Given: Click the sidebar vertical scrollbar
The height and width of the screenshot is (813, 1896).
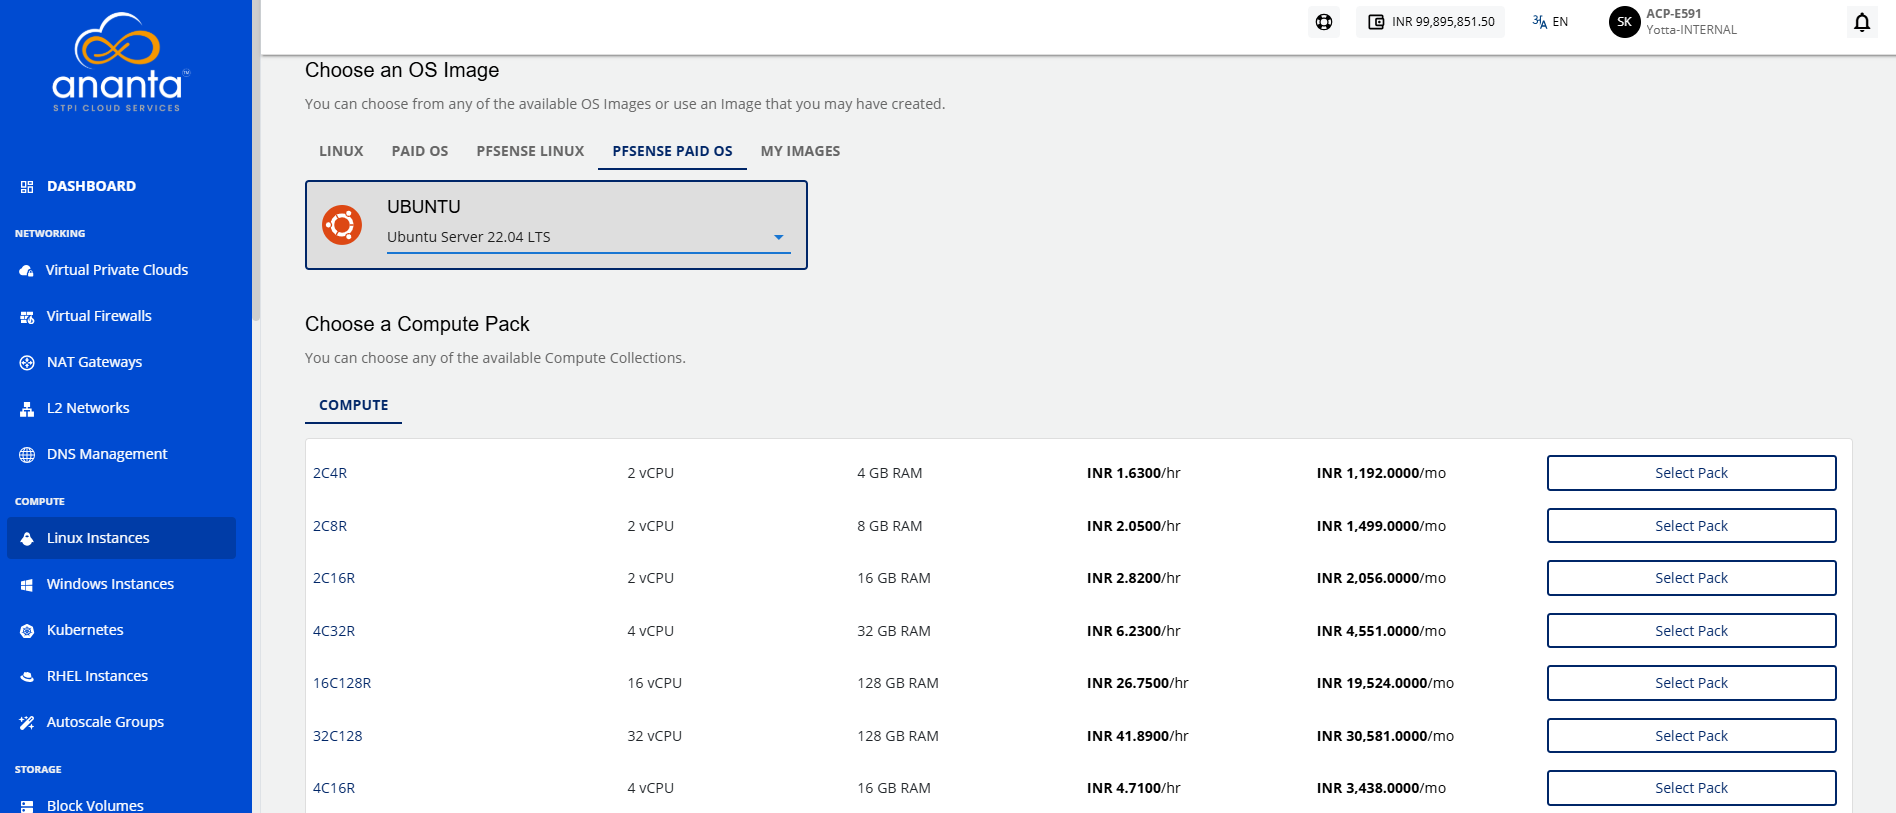Looking at the screenshot, I should point(256,160).
